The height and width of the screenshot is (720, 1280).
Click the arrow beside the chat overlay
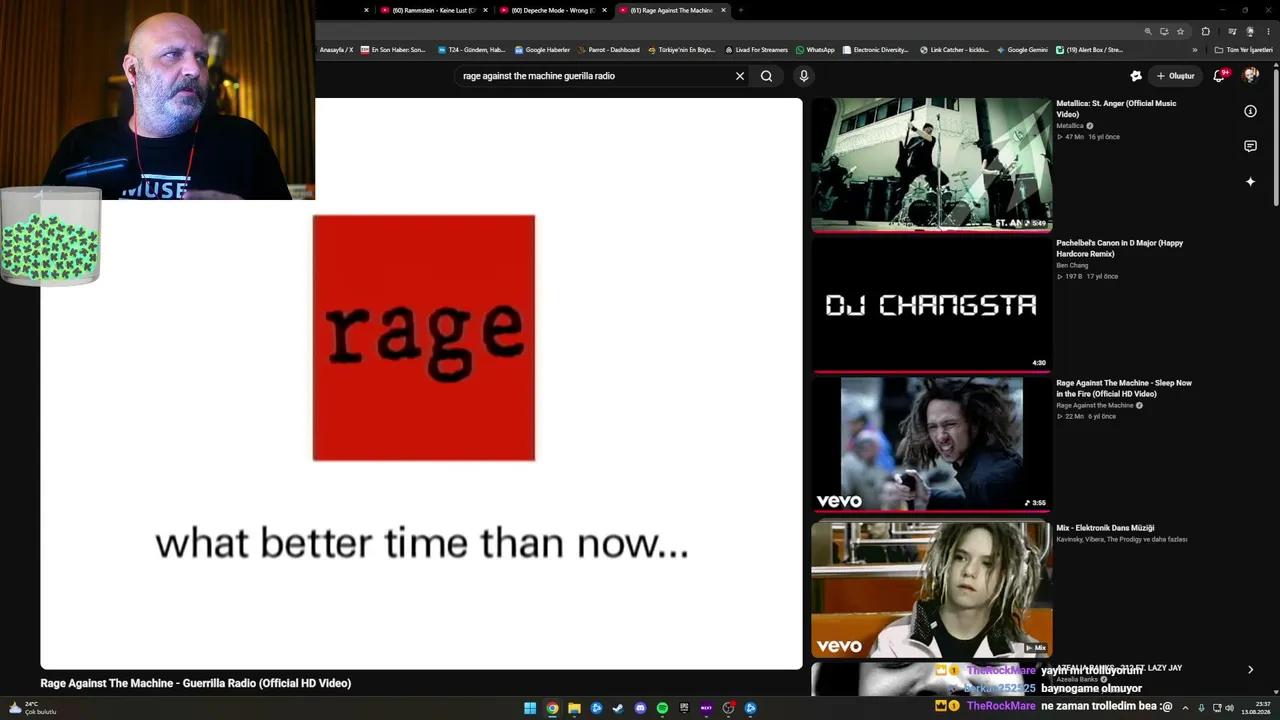pos(1250,670)
